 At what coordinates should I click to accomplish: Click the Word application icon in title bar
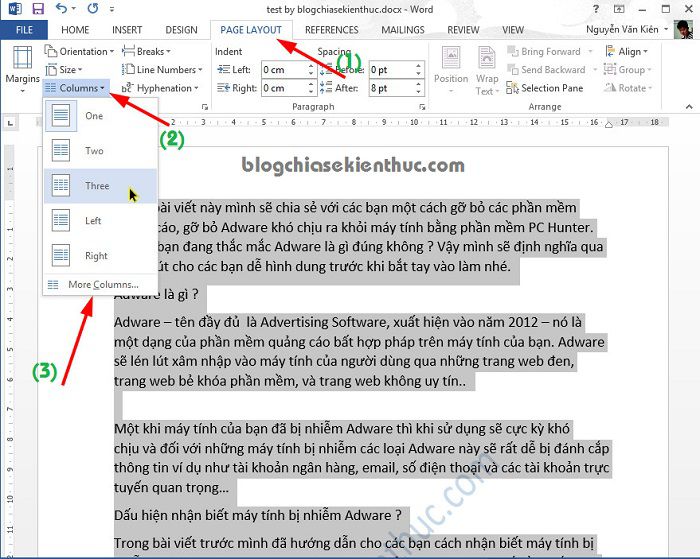pyautogui.click(x=15, y=8)
